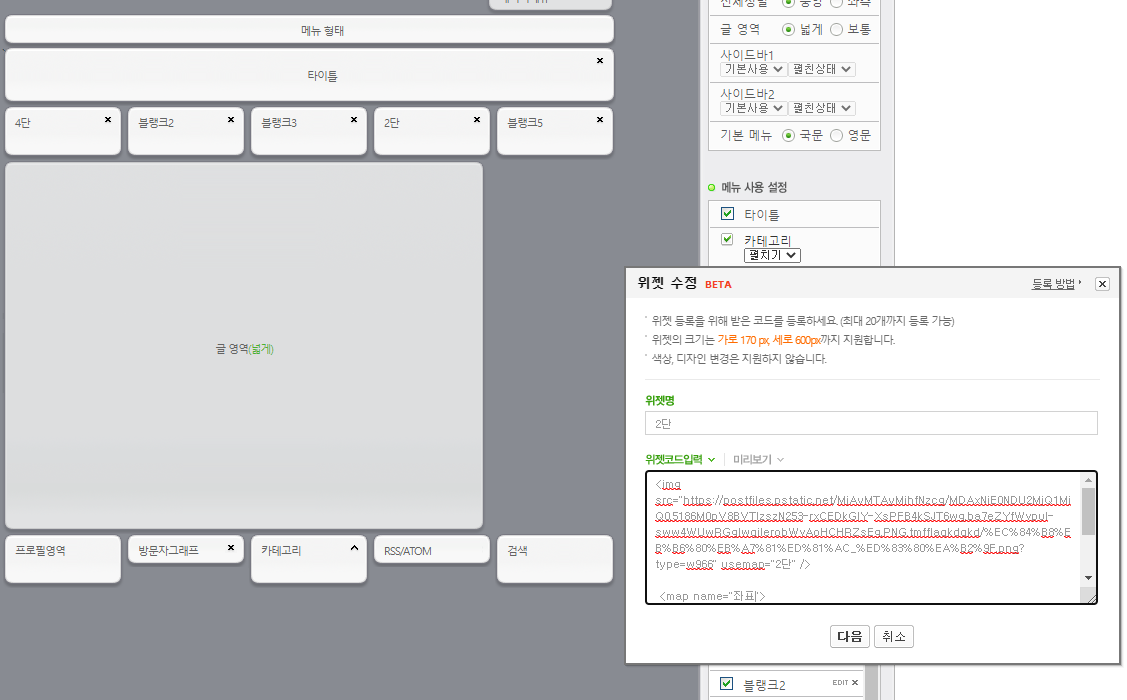Remove the 타이틀 block with its x icon
The image size is (1127, 700).
pyautogui.click(x=599, y=61)
